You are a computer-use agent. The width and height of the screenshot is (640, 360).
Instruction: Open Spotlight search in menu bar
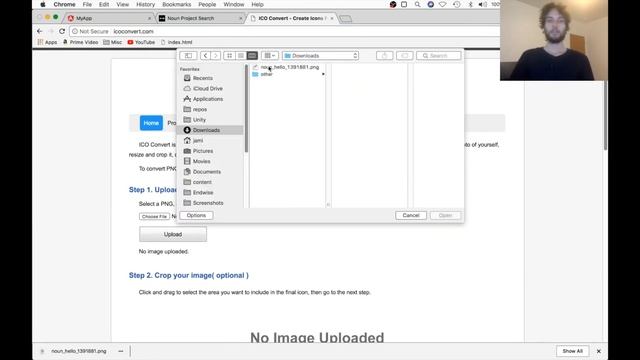tap(417, 4)
